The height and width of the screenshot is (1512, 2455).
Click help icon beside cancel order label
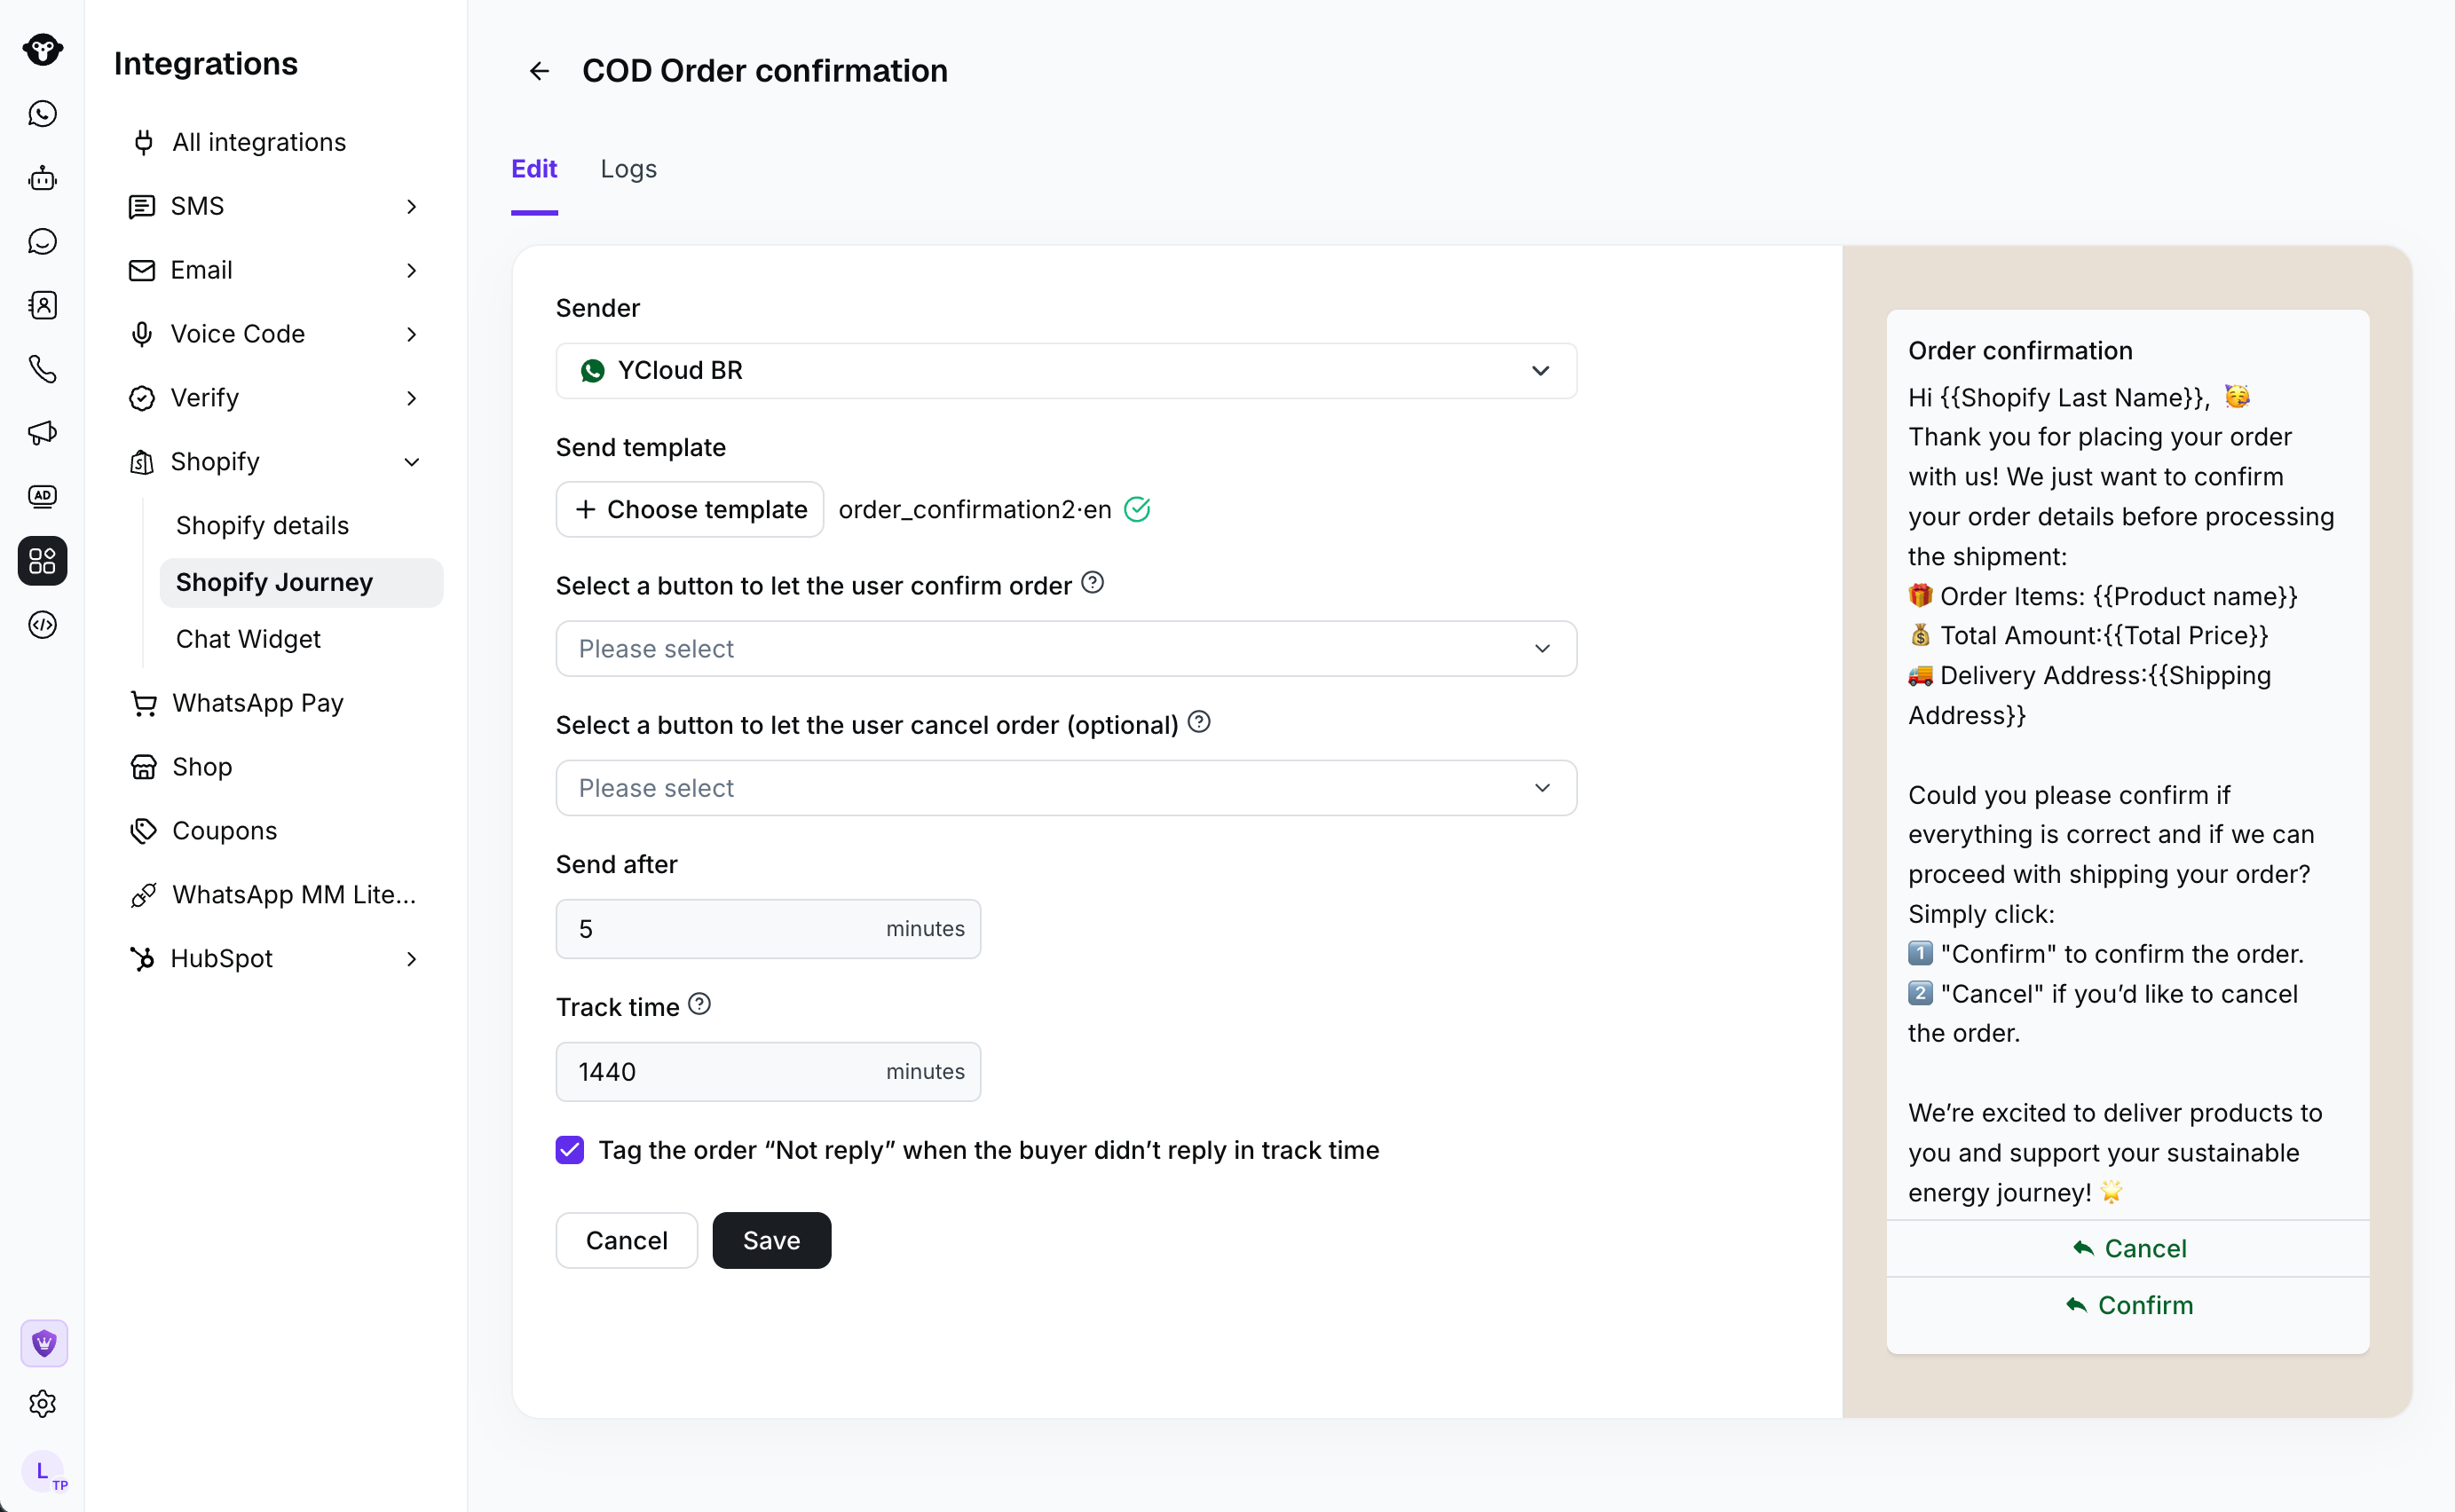[1199, 722]
